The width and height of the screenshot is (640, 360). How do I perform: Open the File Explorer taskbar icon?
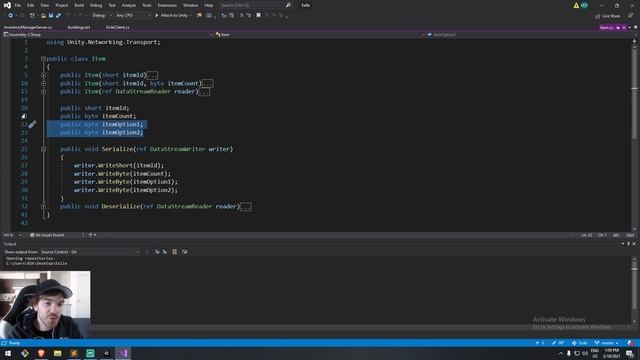point(58,353)
